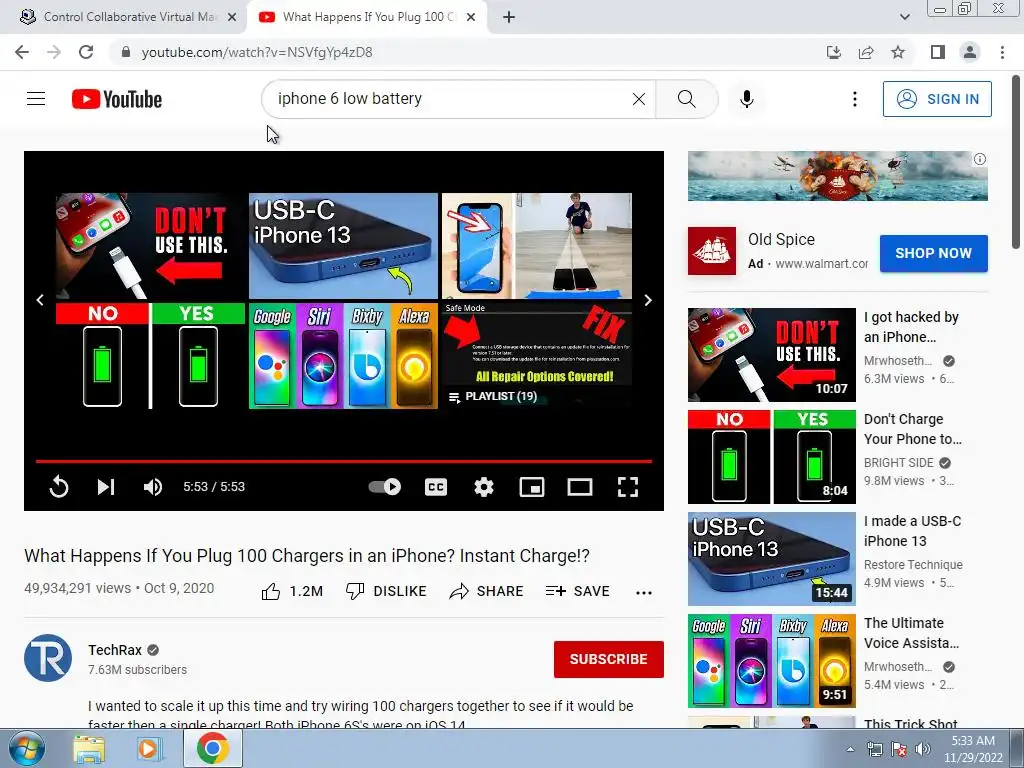The width and height of the screenshot is (1024, 768).
Task: Toggle the autoplay switch
Action: point(385,487)
